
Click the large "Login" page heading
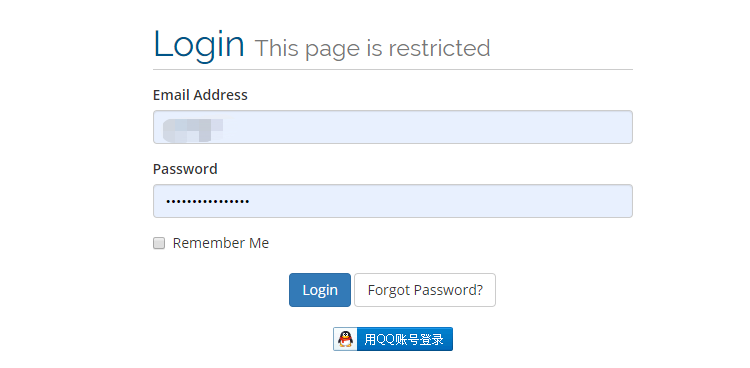click(199, 45)
